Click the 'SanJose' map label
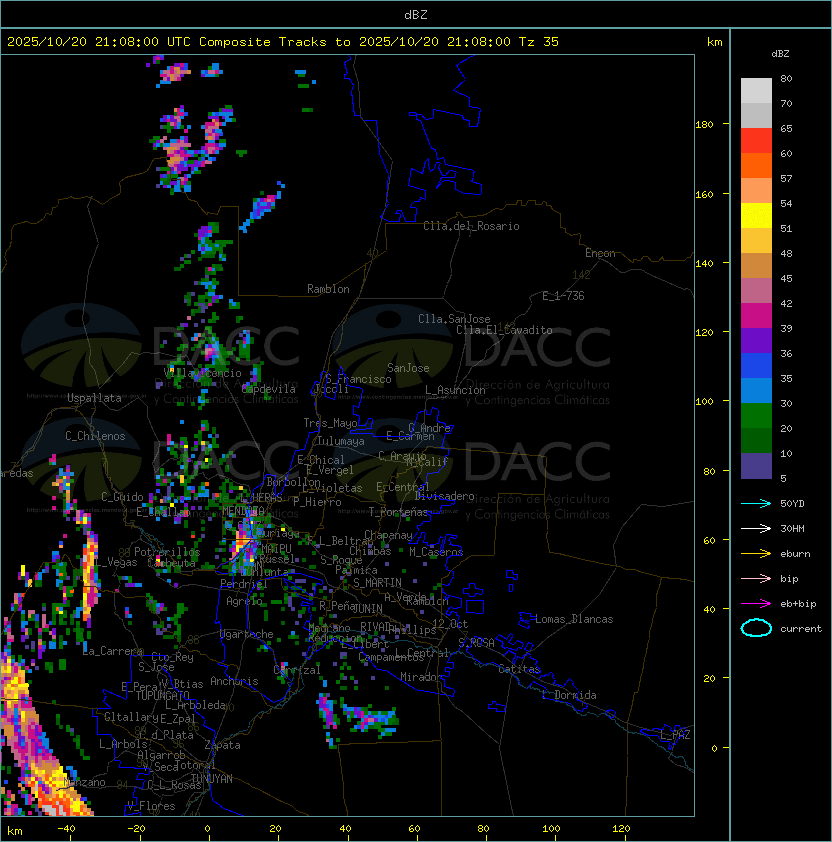 point(408,368)
